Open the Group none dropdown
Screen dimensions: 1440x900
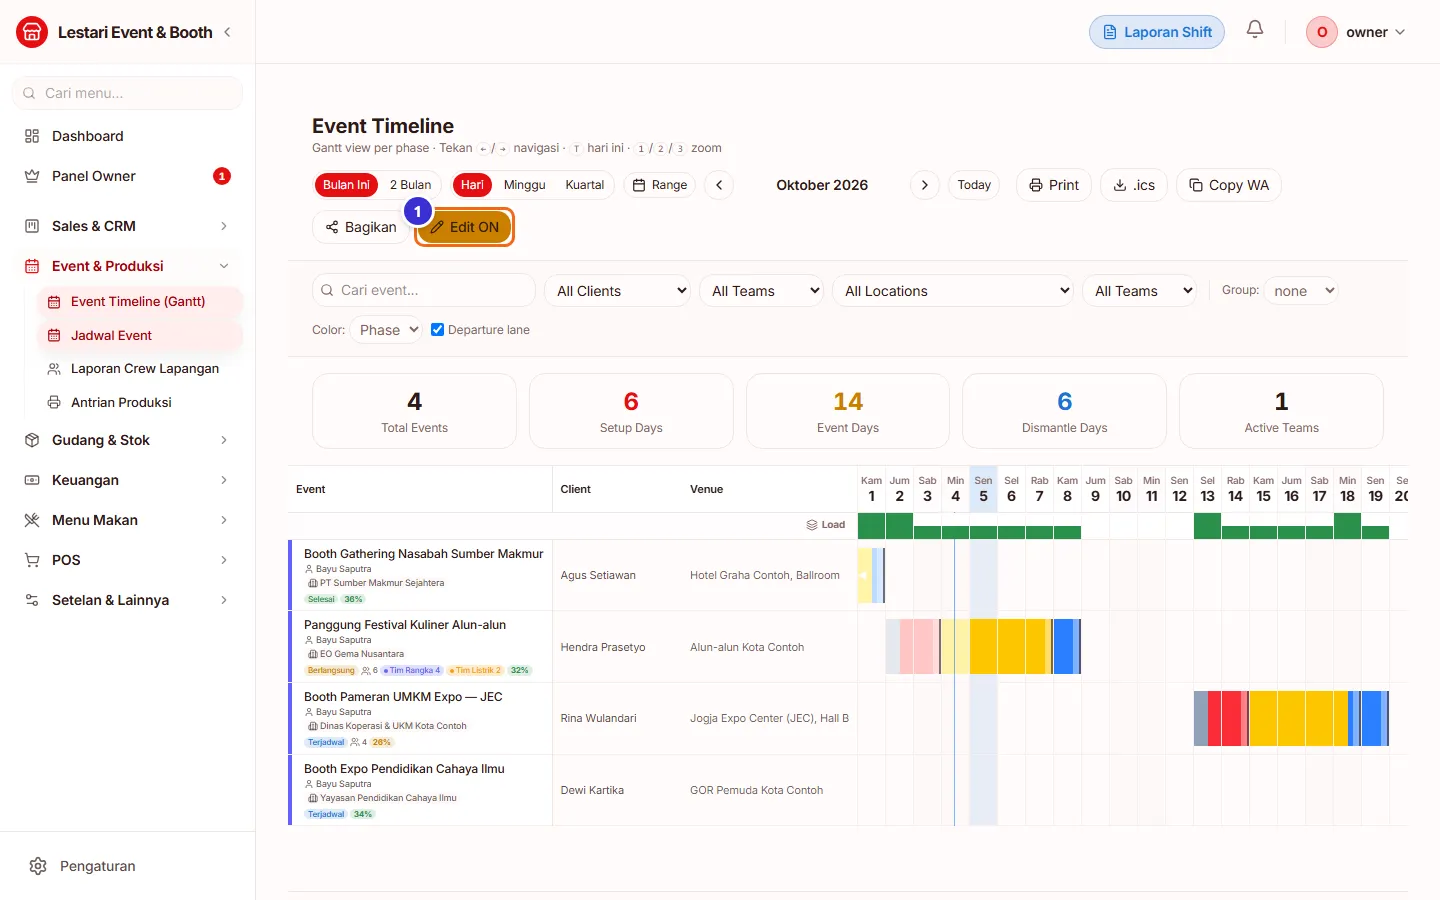tap(1303, 291)
